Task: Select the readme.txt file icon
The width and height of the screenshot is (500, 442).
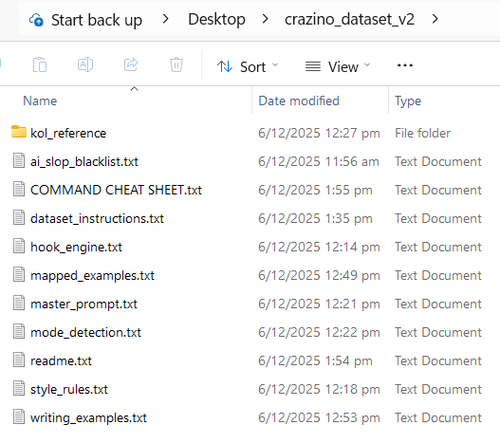Action: click(19, 360)
